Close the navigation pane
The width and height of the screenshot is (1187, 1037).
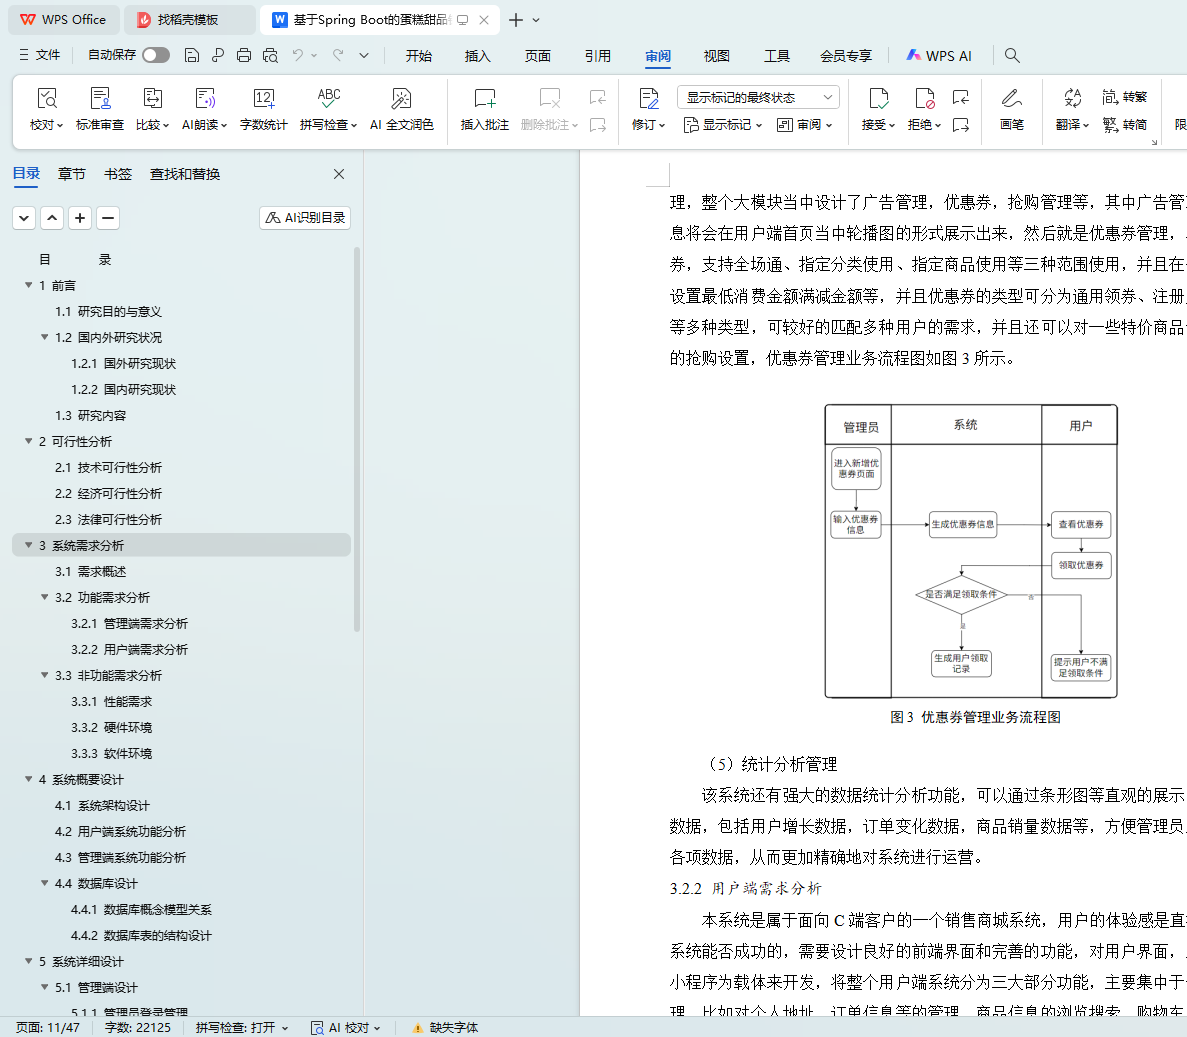339,174
